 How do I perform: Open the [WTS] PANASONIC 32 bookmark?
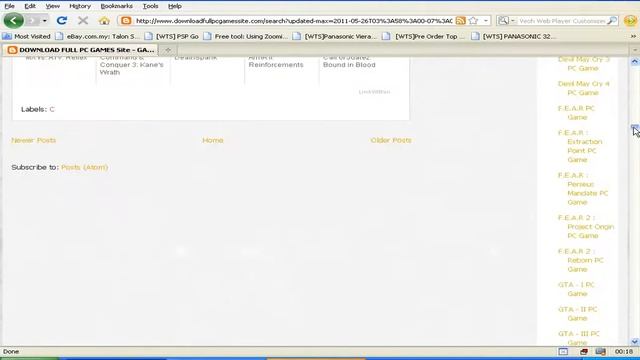click(x=513, y=36)
